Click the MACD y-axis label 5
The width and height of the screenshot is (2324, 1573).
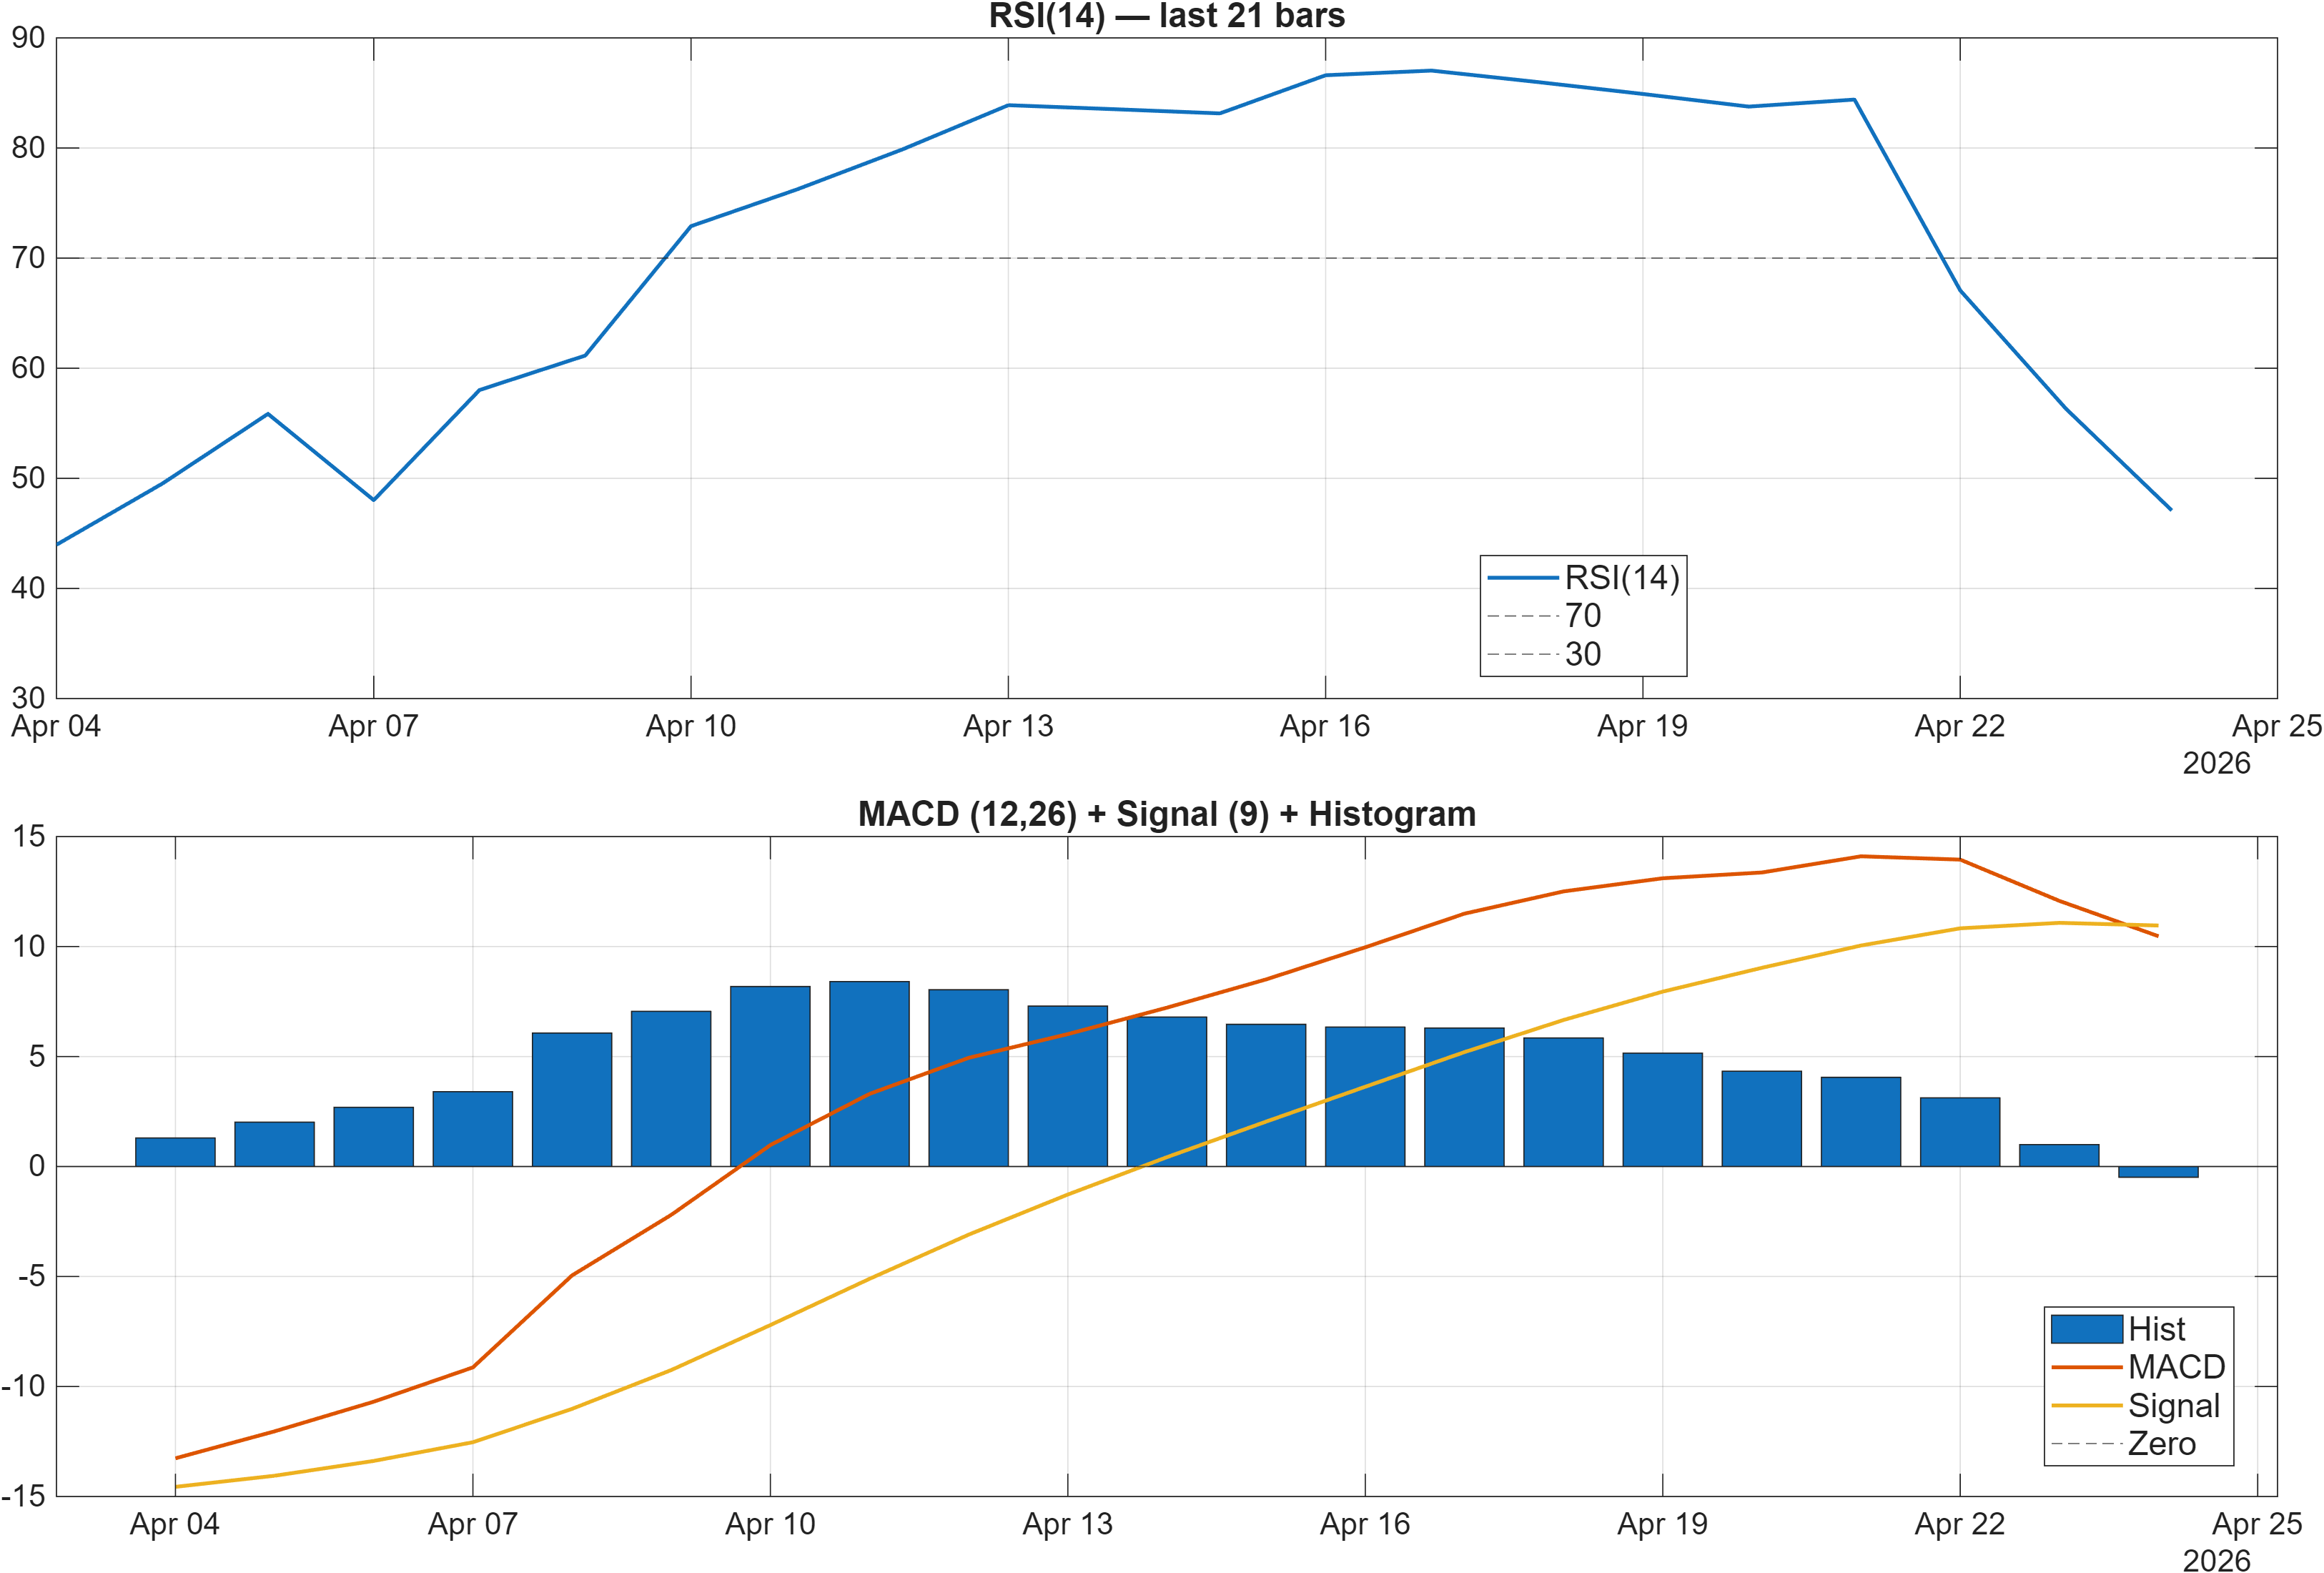38,1056
